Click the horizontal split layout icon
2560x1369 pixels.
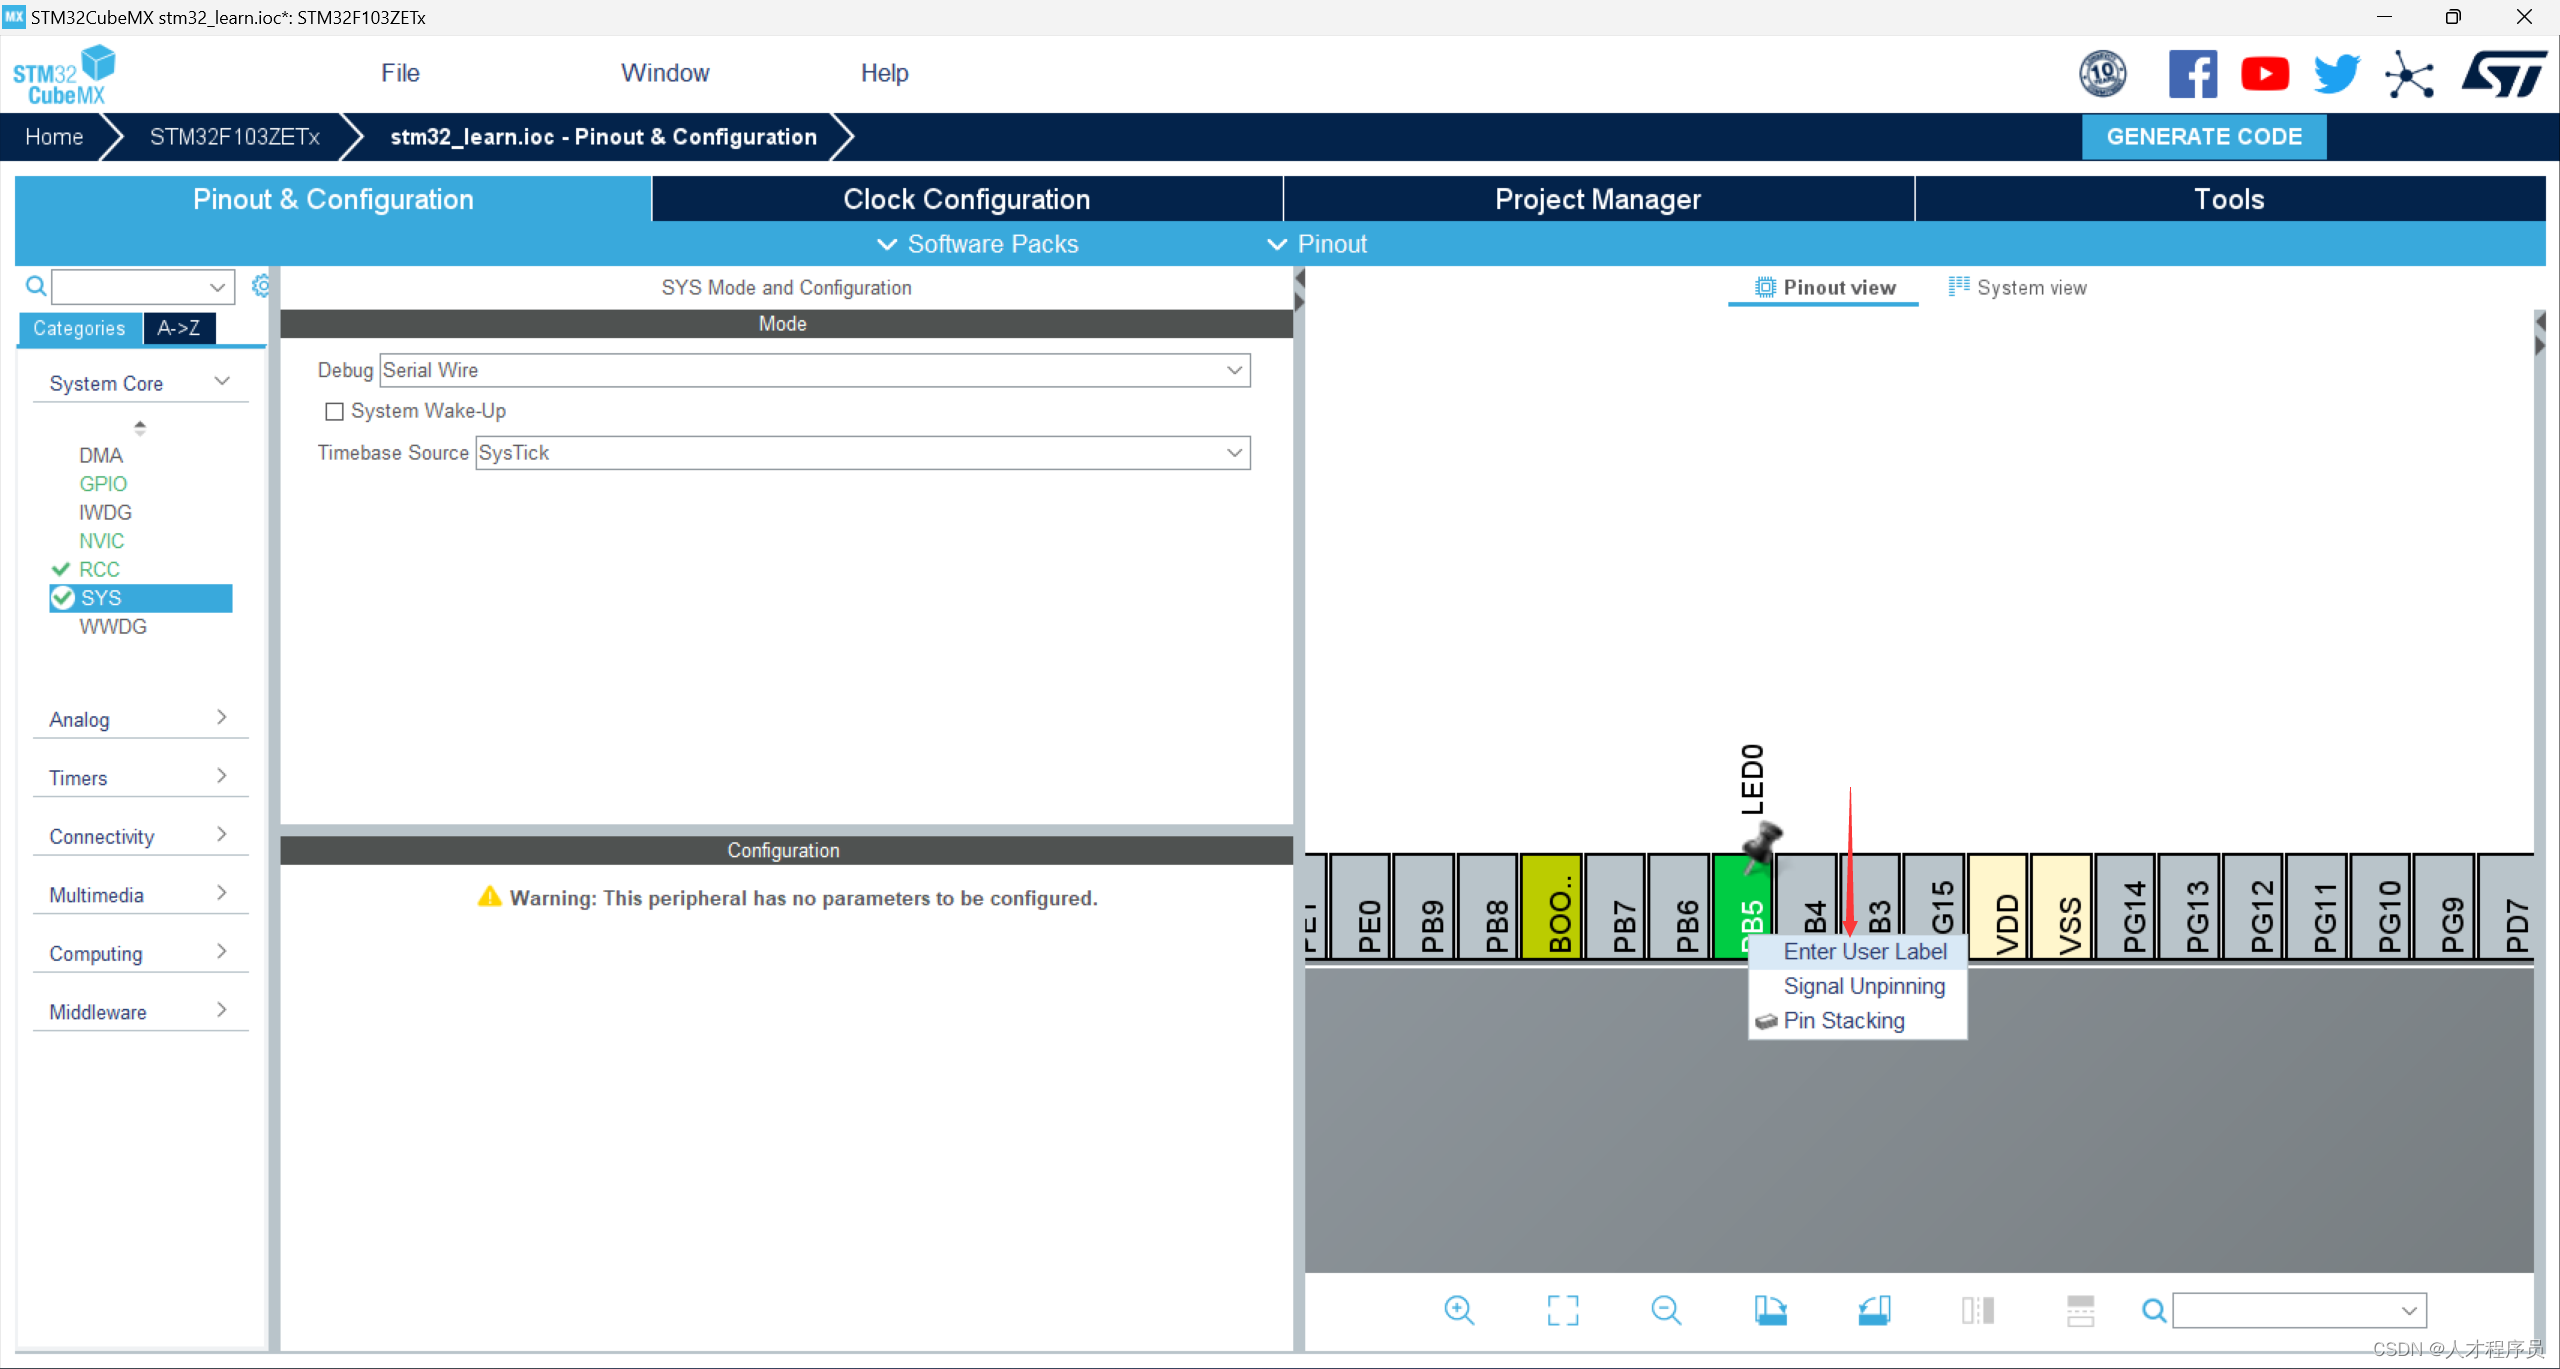tap(2081, 1309)
